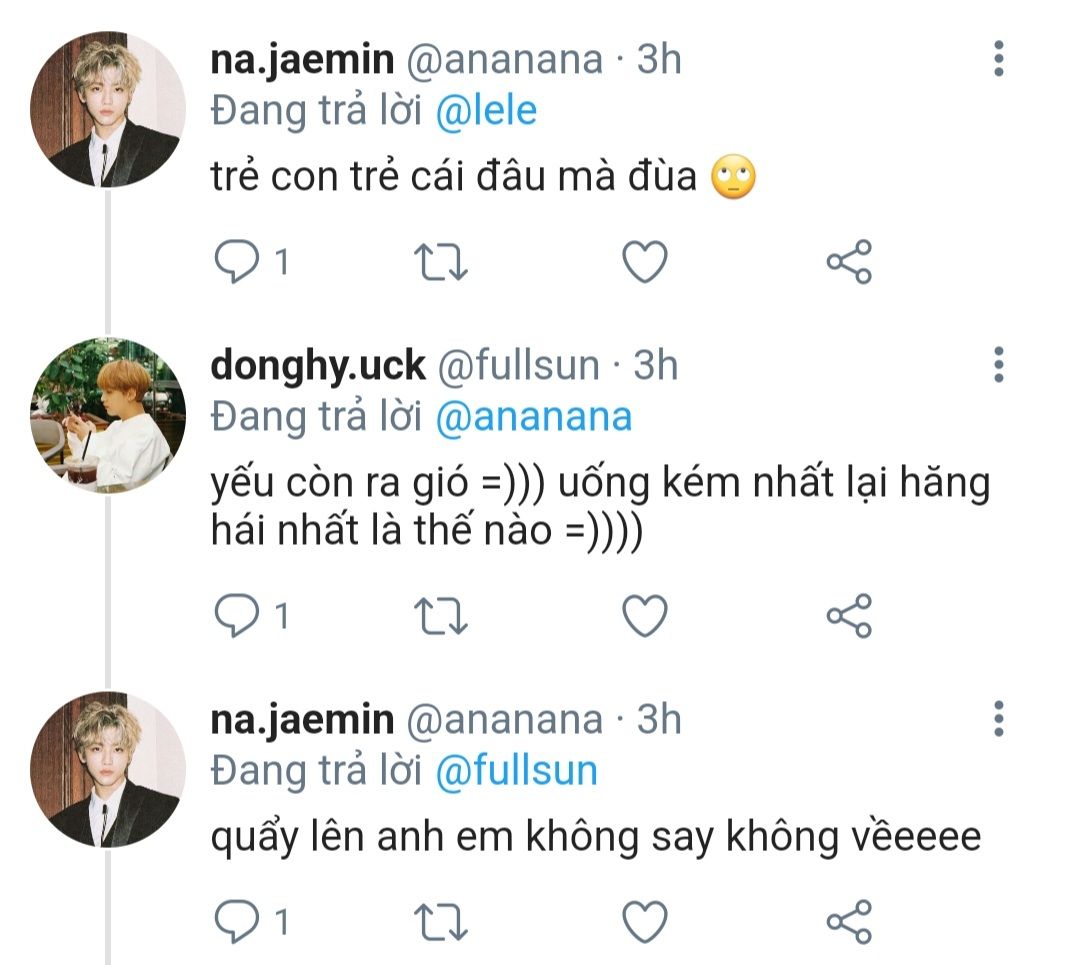Retweet the first na.jaemin tweet

point(441,262)
